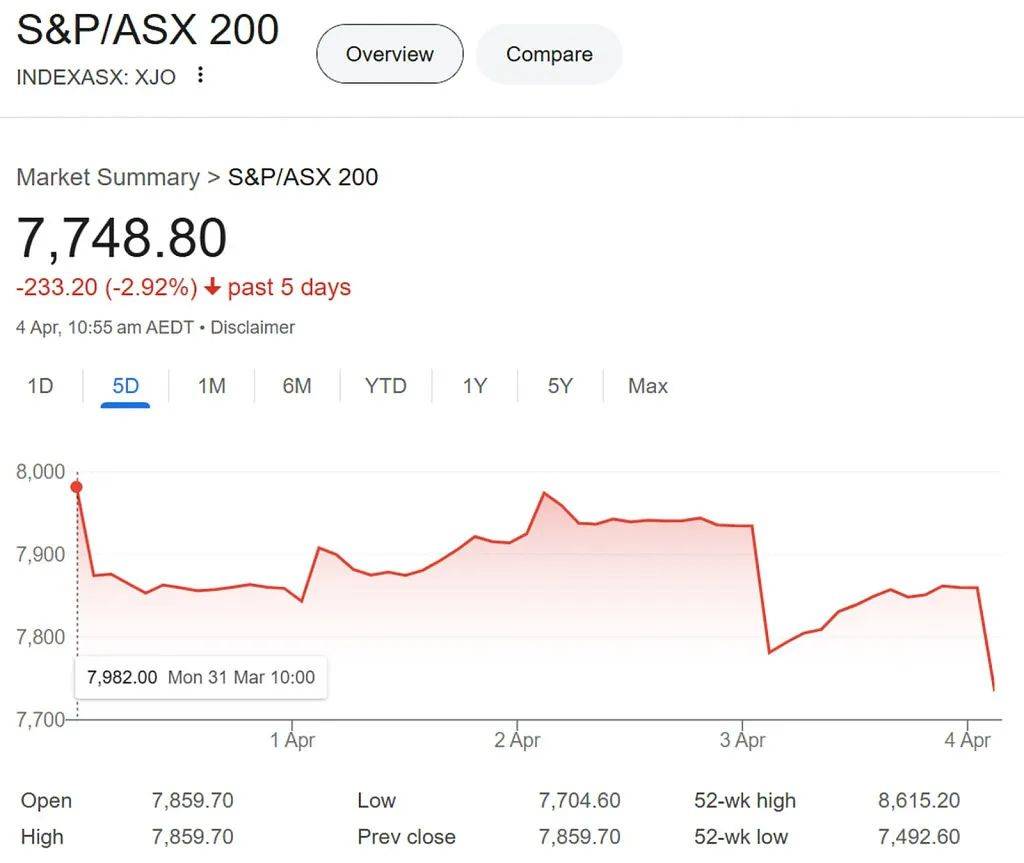Follow the Market Summary breadcrumb link

click(108, 177)
